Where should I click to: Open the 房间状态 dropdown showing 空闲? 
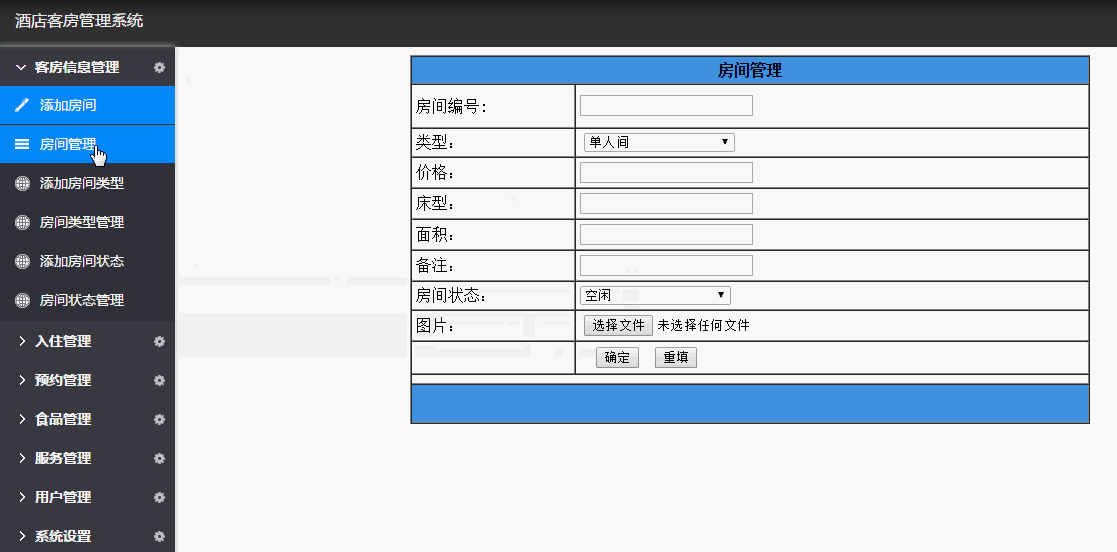[x=655, y=296]
